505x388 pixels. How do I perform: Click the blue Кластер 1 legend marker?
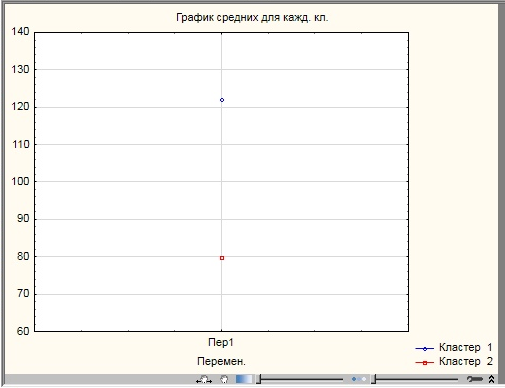425,349
